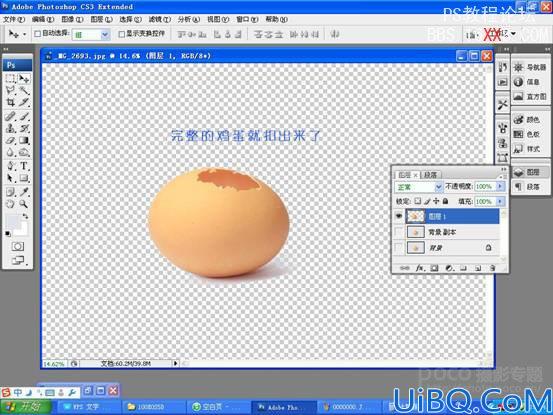This screenshot has height=415, width=553.
Task: Select the Slice tool
Action: [24, 102]
